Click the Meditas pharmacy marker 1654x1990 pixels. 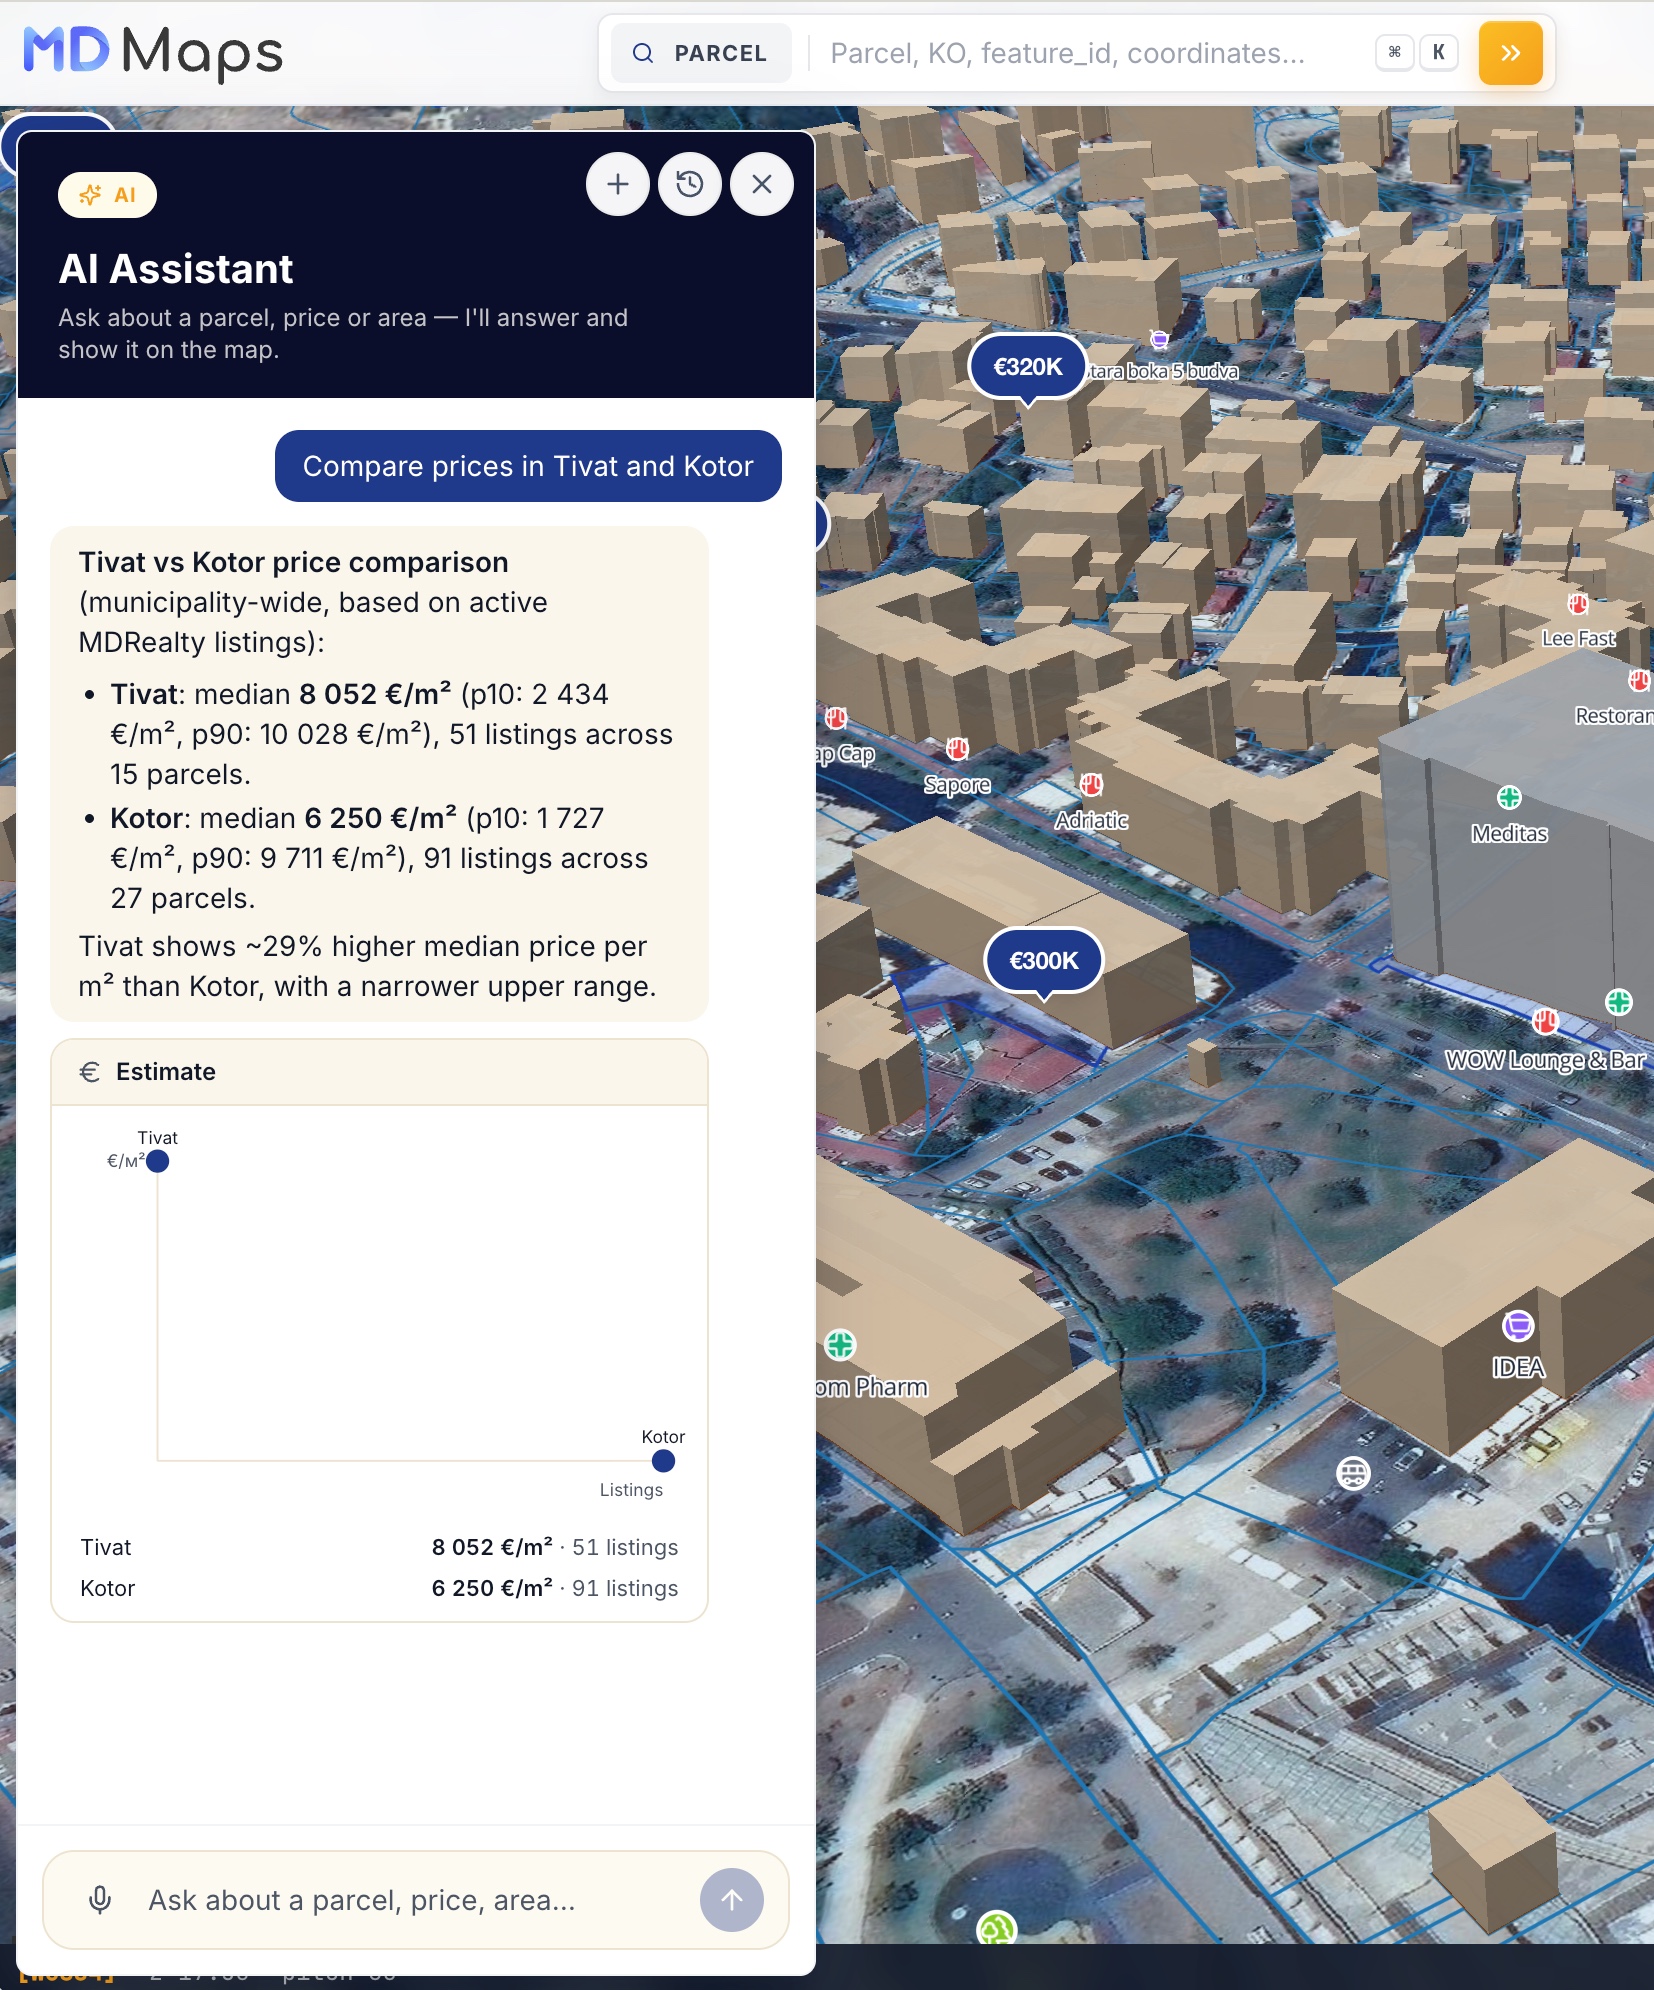pyautogui.click(x=1509, y=797)
